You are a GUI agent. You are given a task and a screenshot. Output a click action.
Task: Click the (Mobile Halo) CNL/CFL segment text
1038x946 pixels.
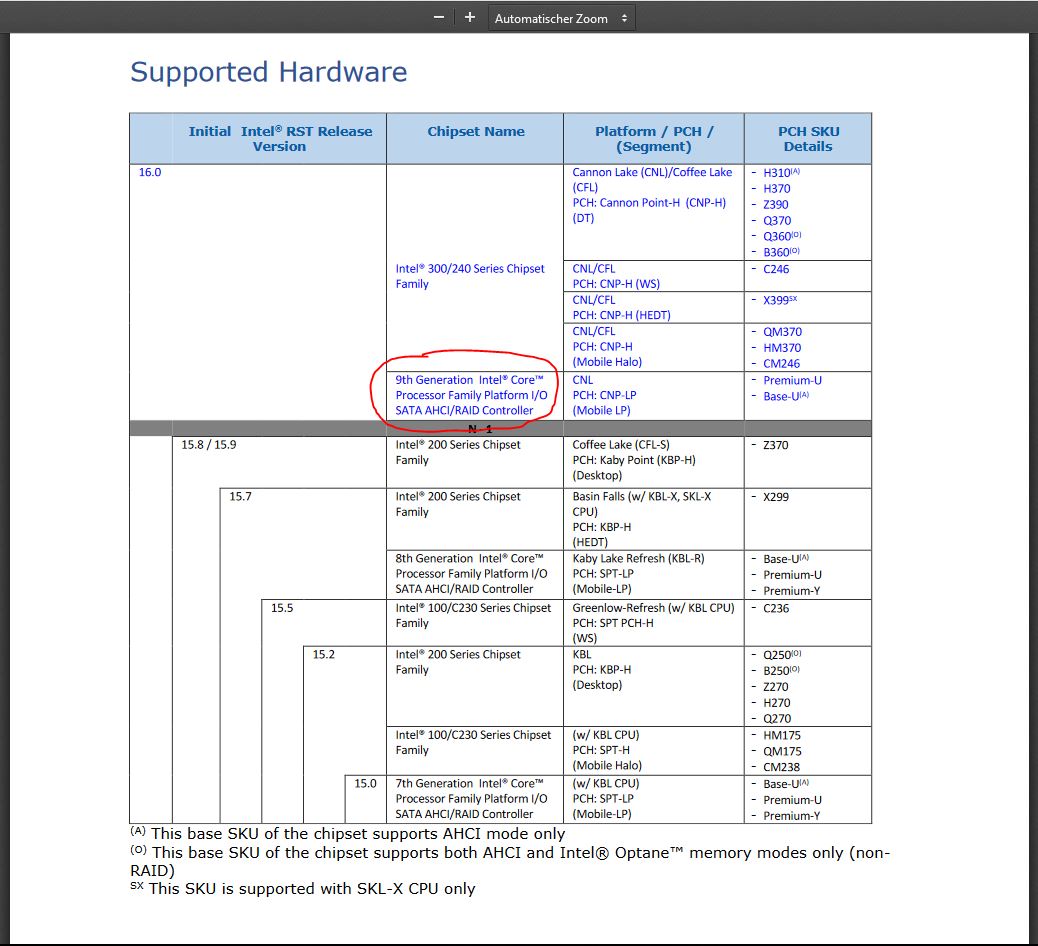pyautogui.click(x=607, y=362)
